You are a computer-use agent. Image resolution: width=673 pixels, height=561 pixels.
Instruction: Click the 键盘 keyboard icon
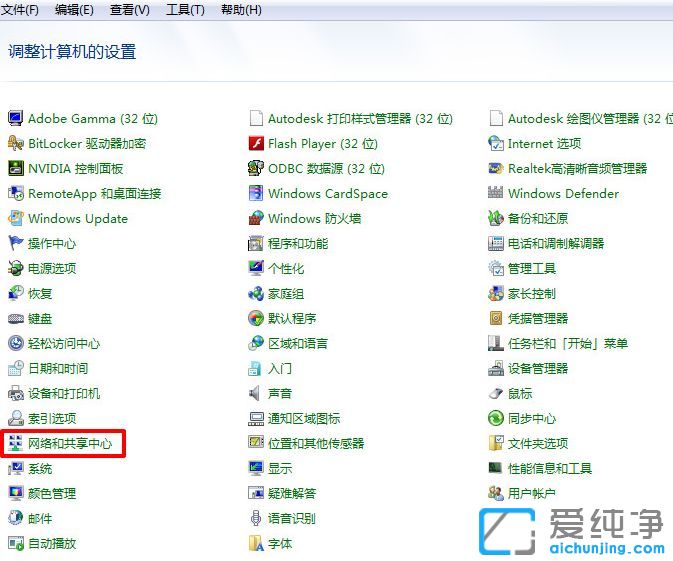[x=16, y=318]
